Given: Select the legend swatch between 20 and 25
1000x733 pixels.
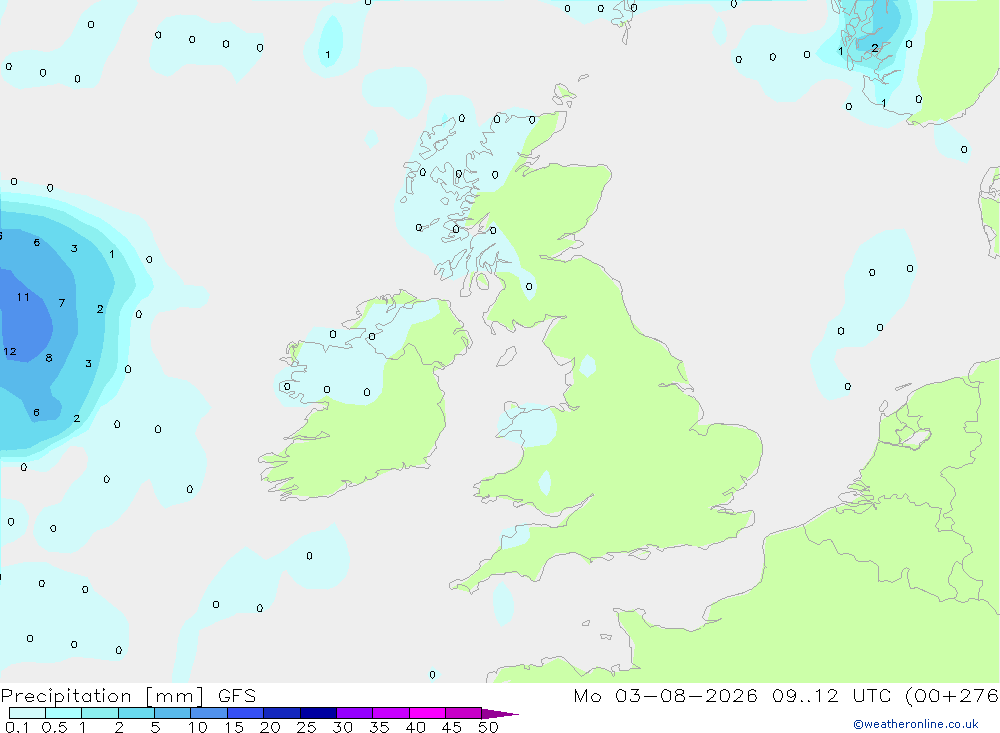Looking at the screenshot, I should coord(281,713).
